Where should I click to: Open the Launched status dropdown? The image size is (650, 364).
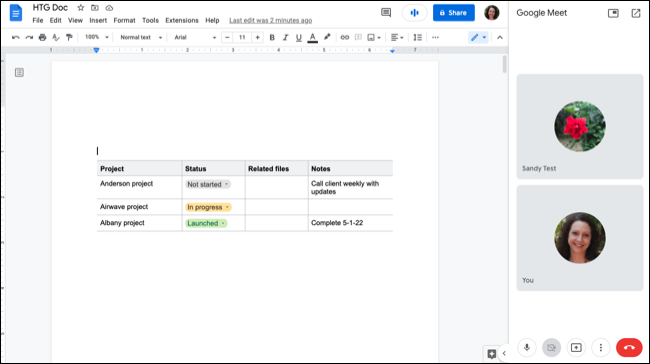tap(206, 223)
